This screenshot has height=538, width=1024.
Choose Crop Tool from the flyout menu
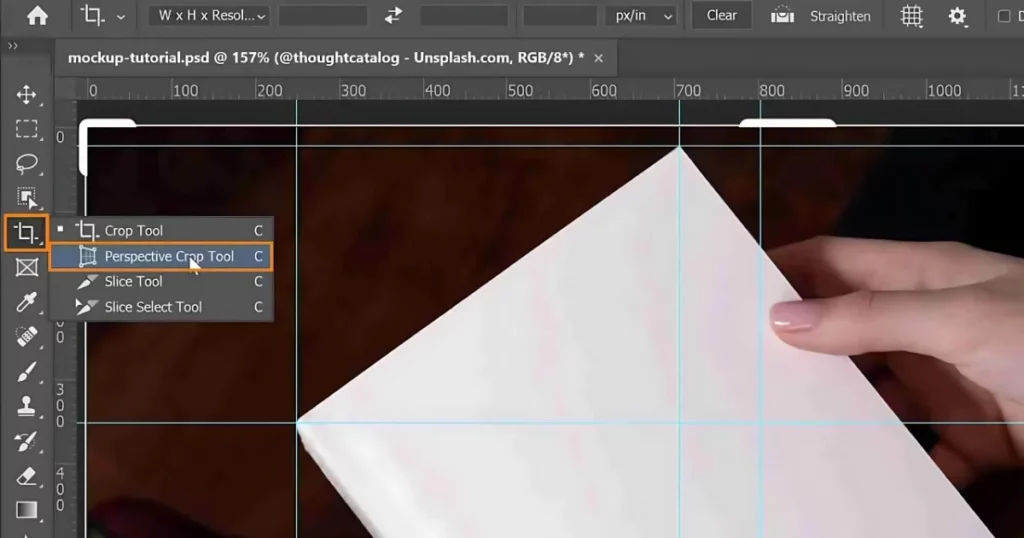click(x=161, y=230)
